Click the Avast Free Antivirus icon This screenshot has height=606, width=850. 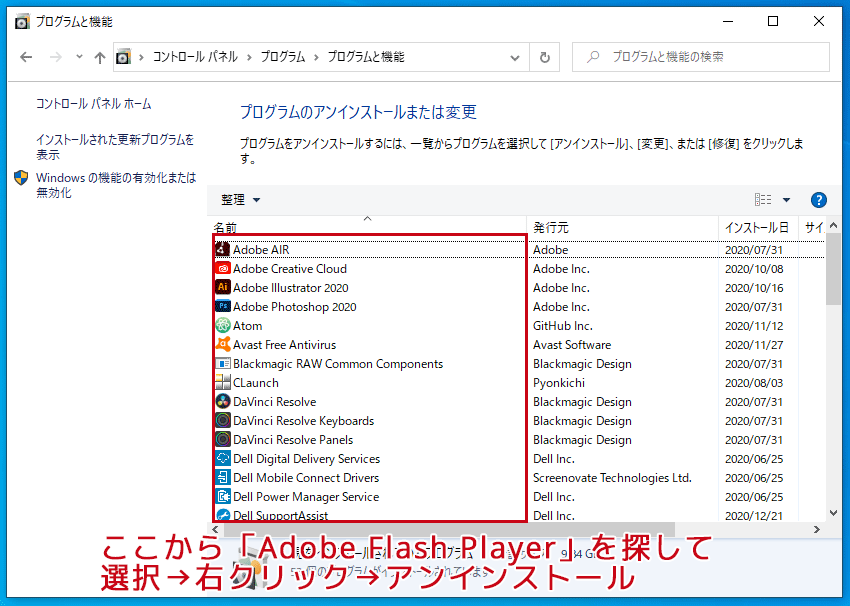225,344
